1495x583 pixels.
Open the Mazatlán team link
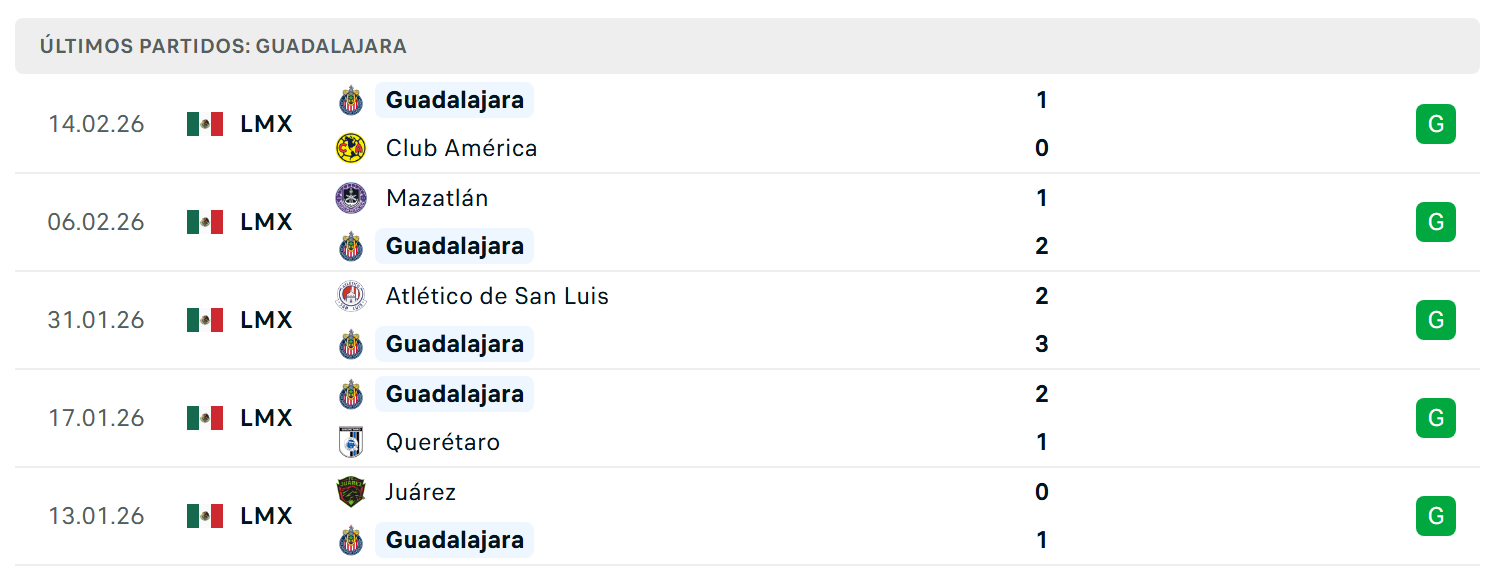[x=437, y=198]
